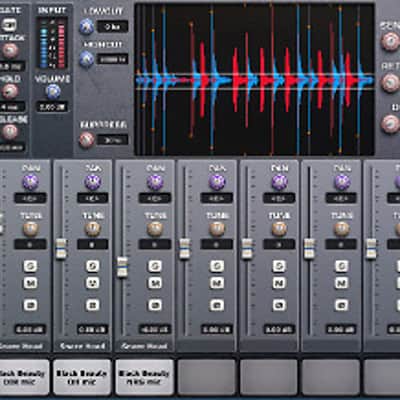Flip phase on first empty channel

coord(217,305)
